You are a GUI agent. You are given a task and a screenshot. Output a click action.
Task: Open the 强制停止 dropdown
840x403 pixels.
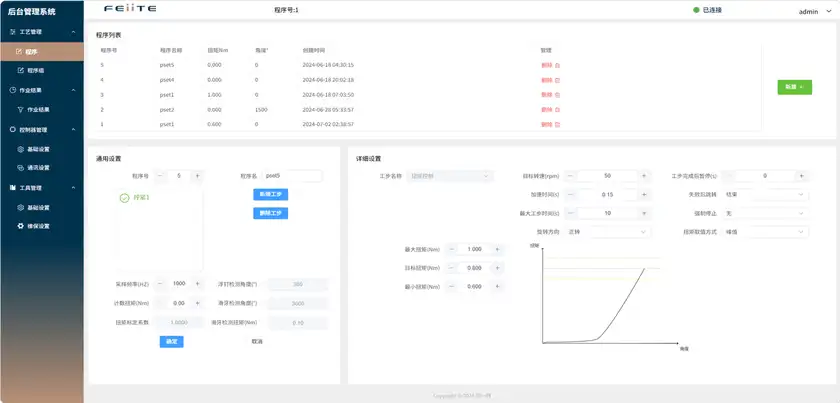pyautogui.click(x=765, y=213)
